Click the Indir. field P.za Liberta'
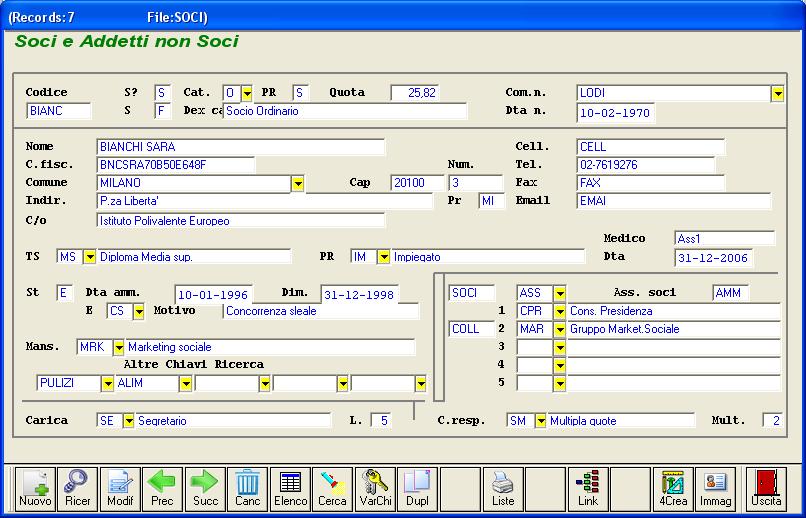This screenshot has width=806, height=518. tap(264, 201)
